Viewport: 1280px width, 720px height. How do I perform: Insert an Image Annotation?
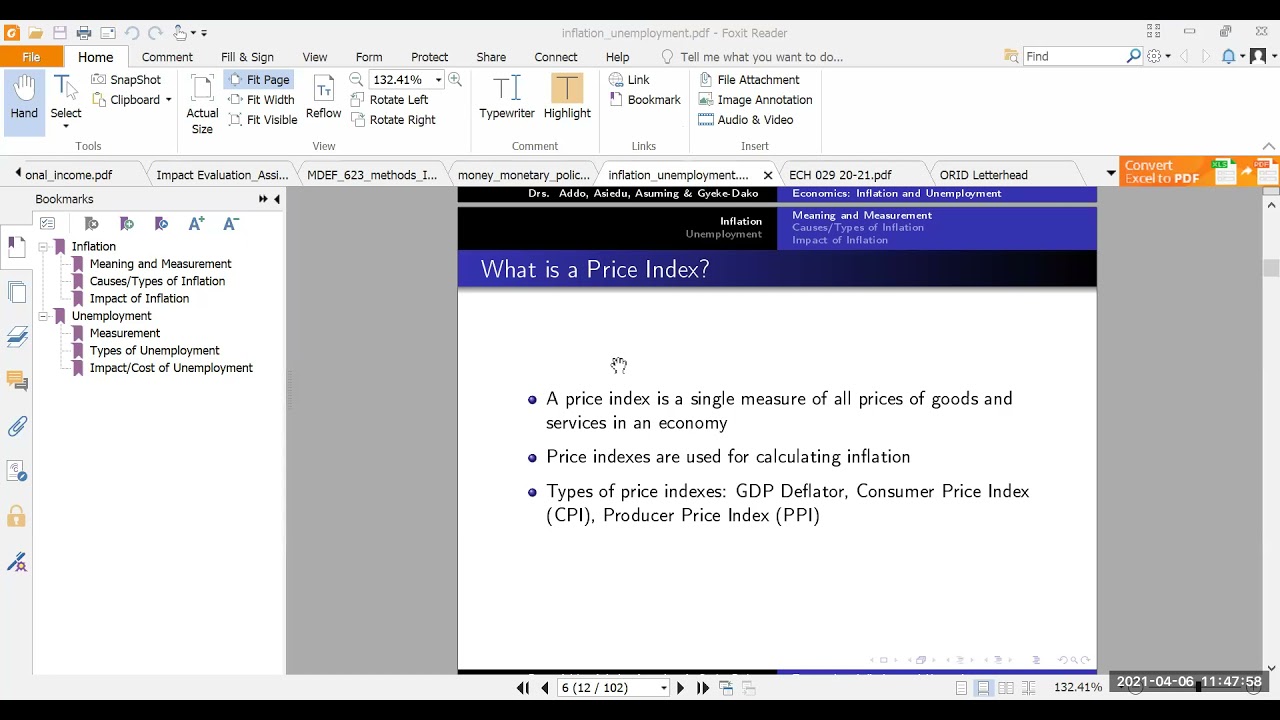coord(755,100)
